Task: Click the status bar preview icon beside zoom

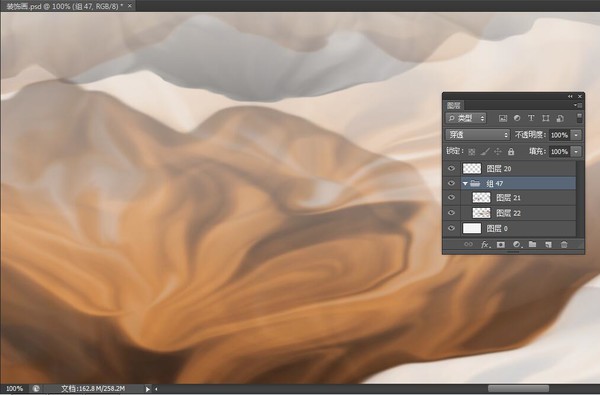Action: [x=36, y=388]
